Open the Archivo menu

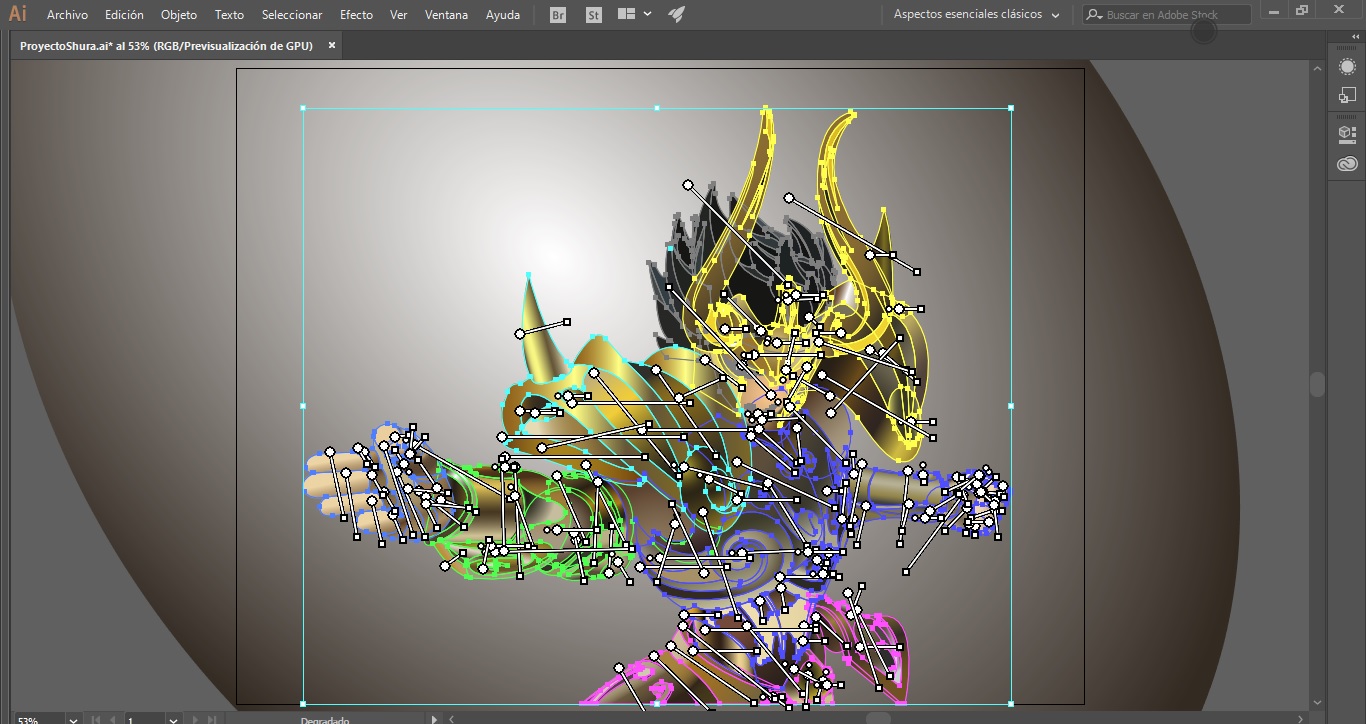click(x=67, y=15)
